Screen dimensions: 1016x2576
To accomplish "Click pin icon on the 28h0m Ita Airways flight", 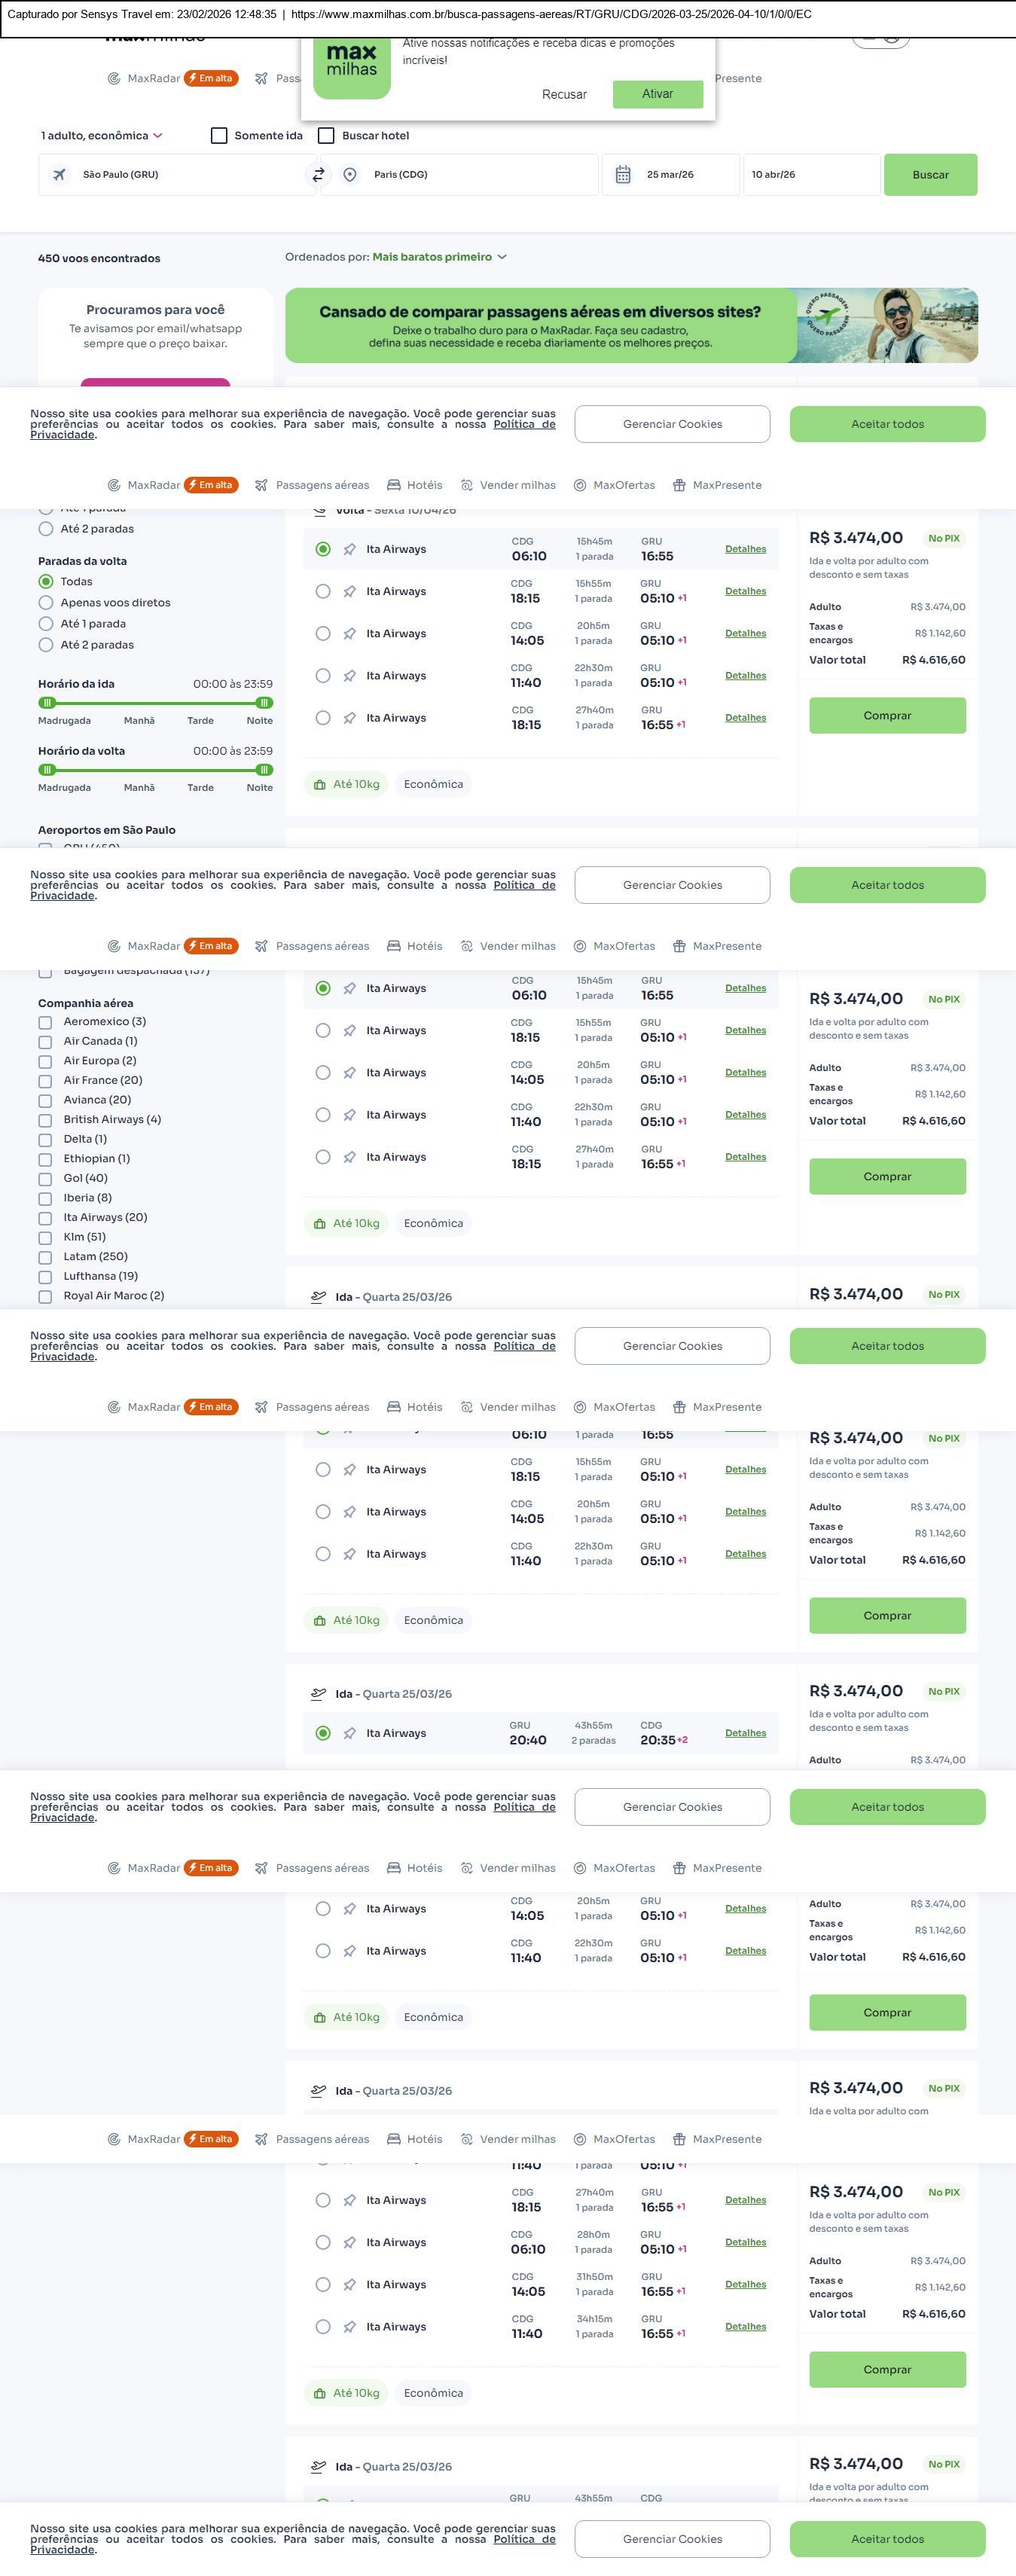I will click(349, 2243).
